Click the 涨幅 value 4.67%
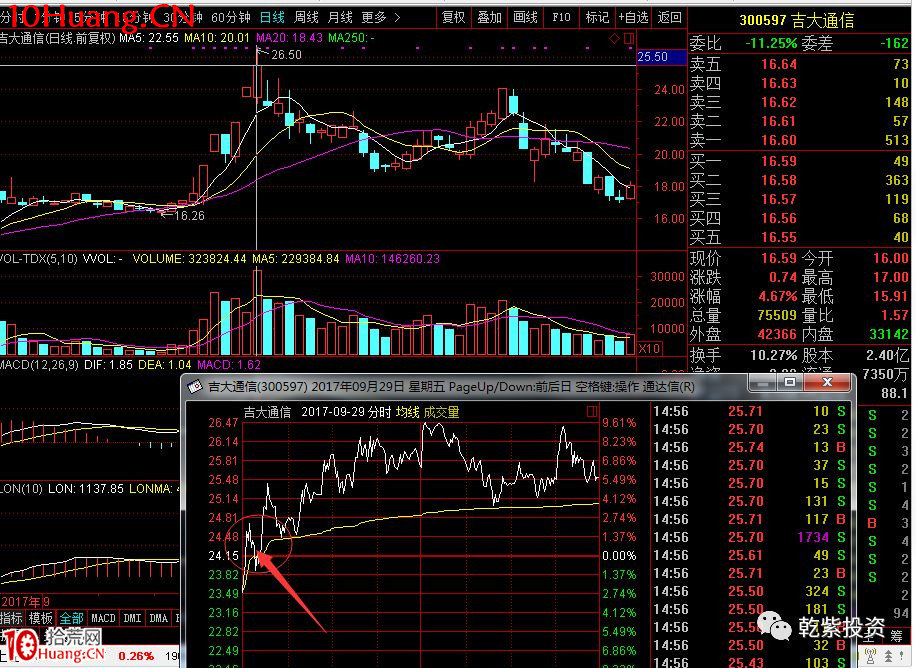916x668 pixels. [x=778, y=296]
